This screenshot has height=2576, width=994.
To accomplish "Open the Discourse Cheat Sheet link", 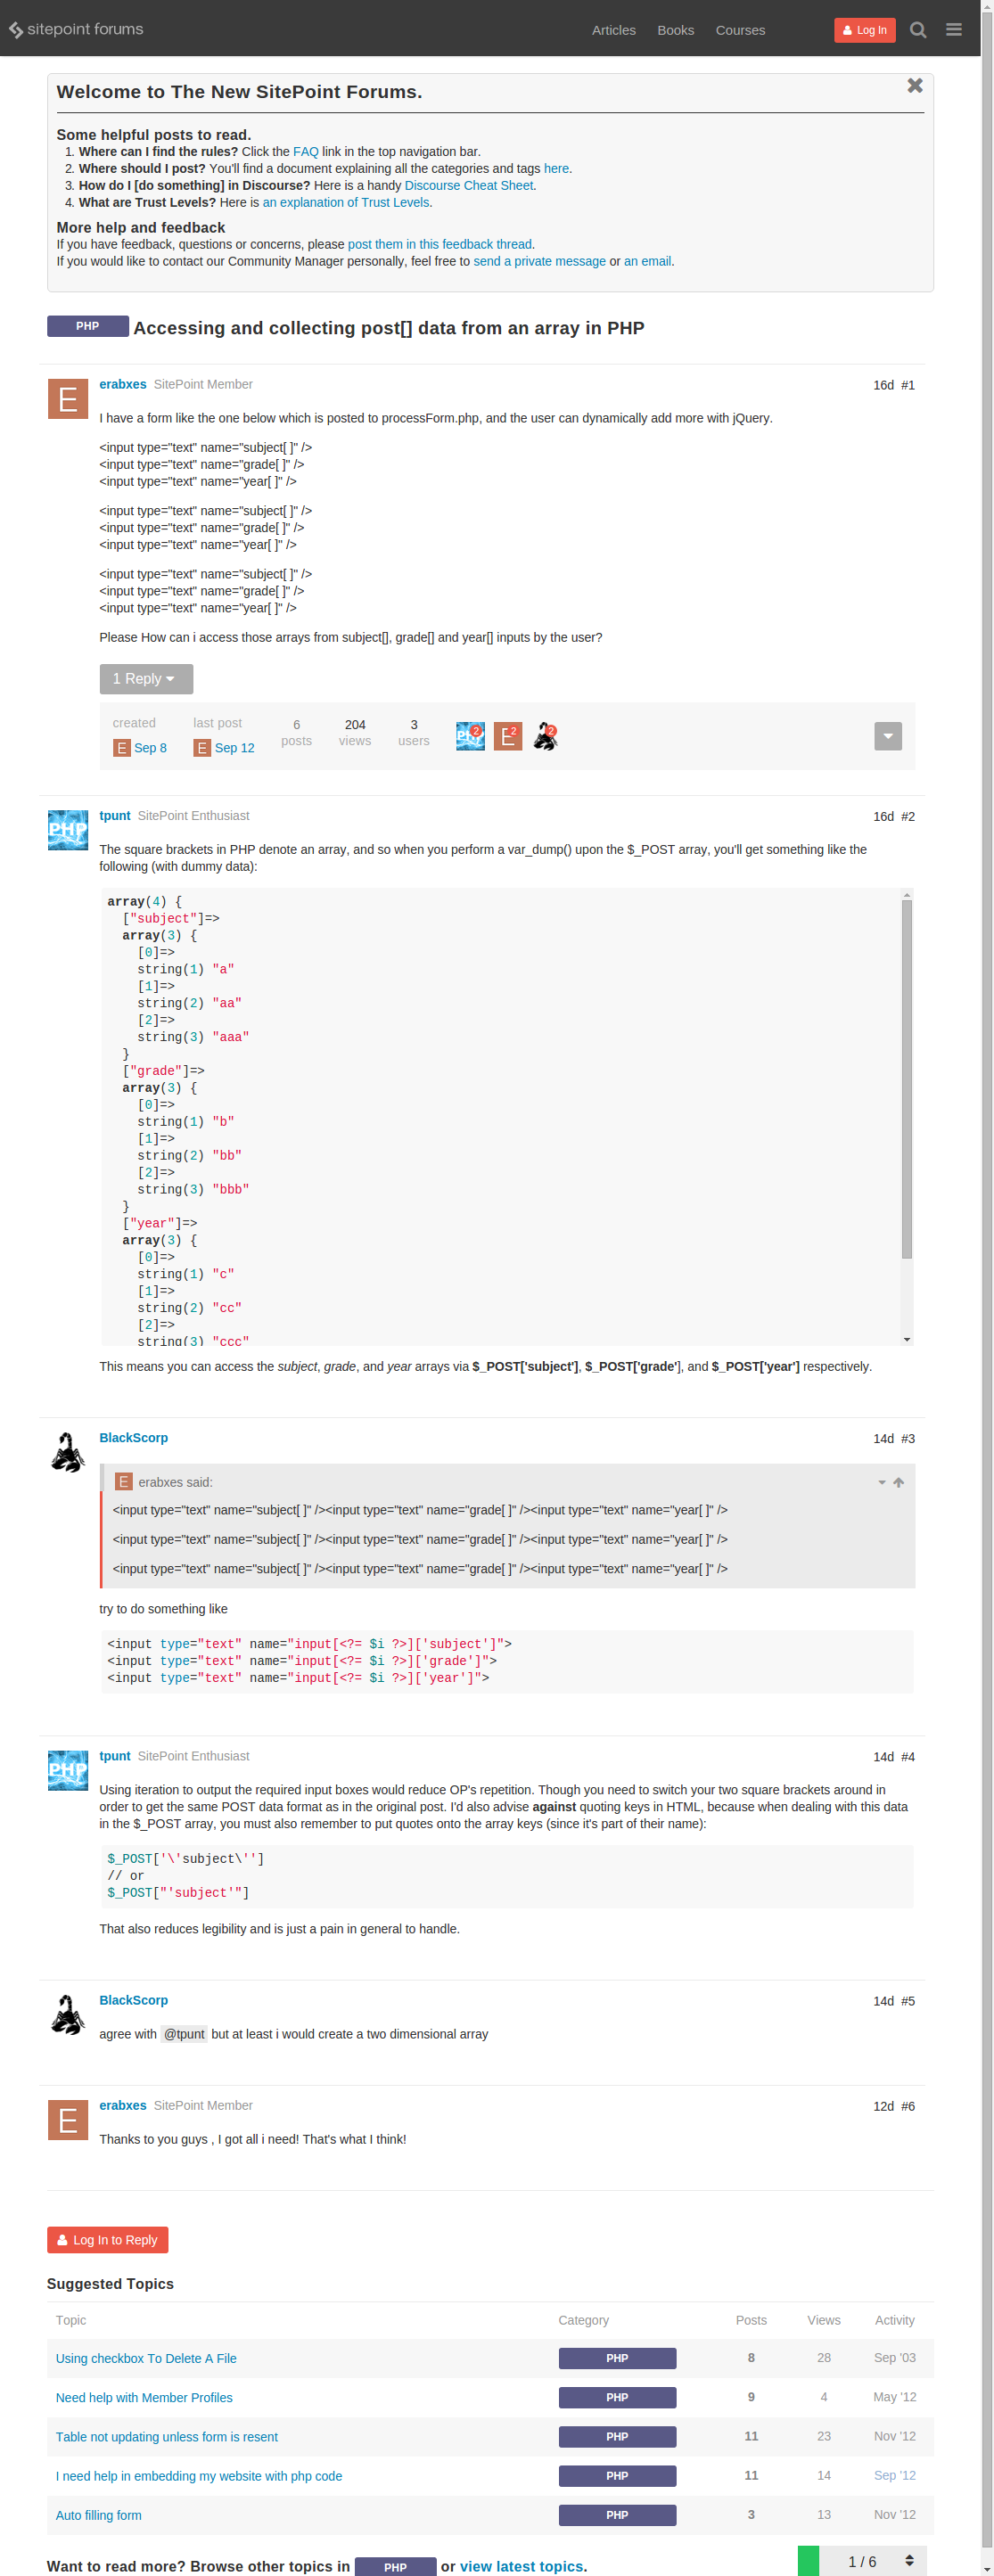I will (468, 185).
